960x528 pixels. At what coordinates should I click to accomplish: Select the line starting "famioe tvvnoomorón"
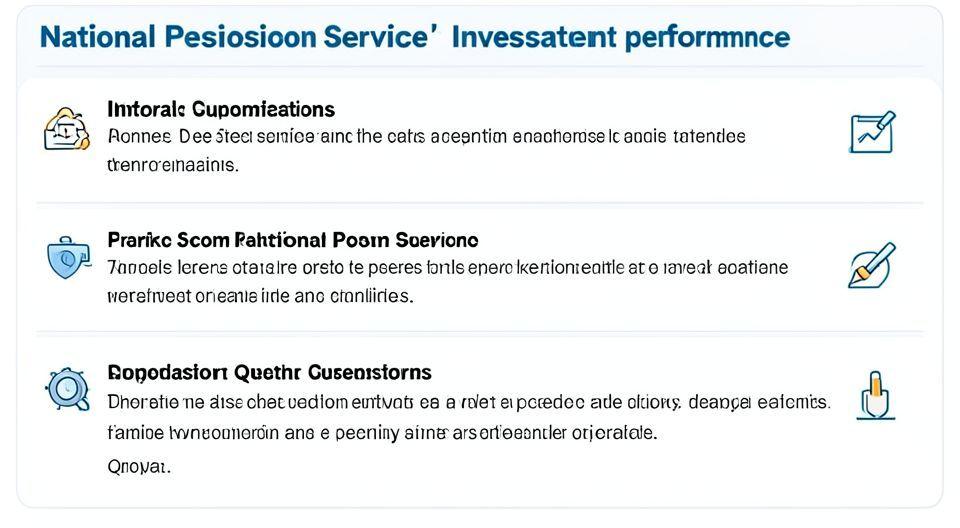[x=381, y=433]
